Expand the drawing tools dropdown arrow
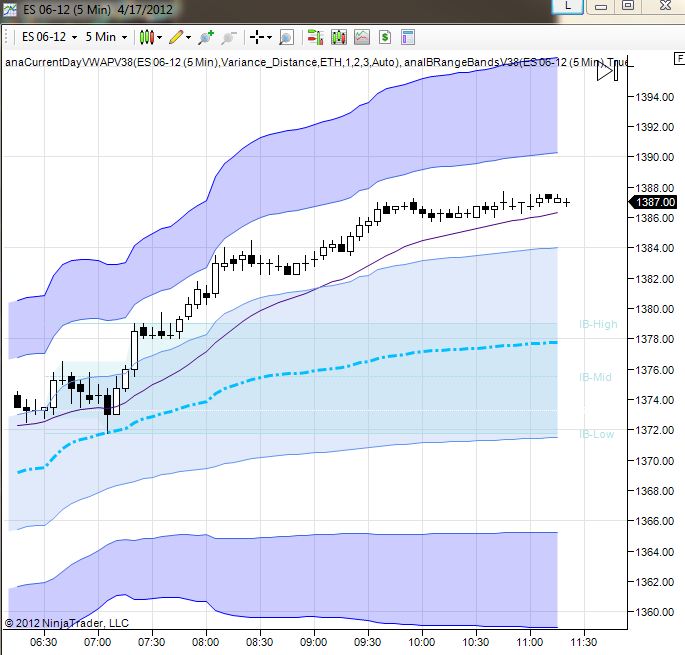 coord(188,38)
